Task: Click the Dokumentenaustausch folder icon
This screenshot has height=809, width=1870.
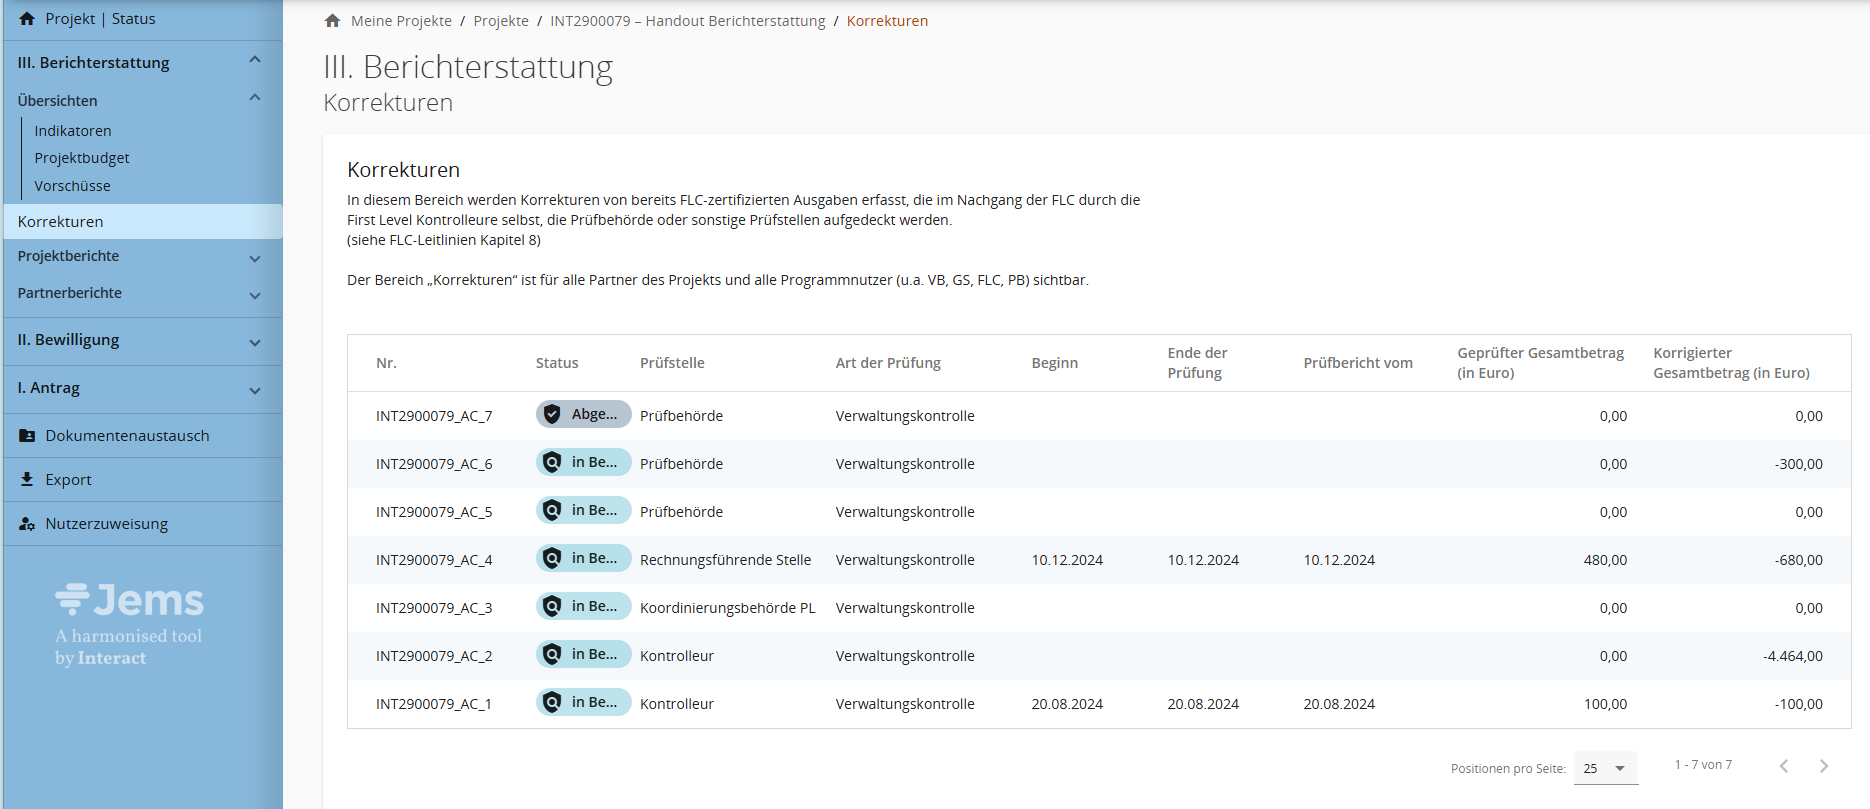Action: [x=27, y=436]
